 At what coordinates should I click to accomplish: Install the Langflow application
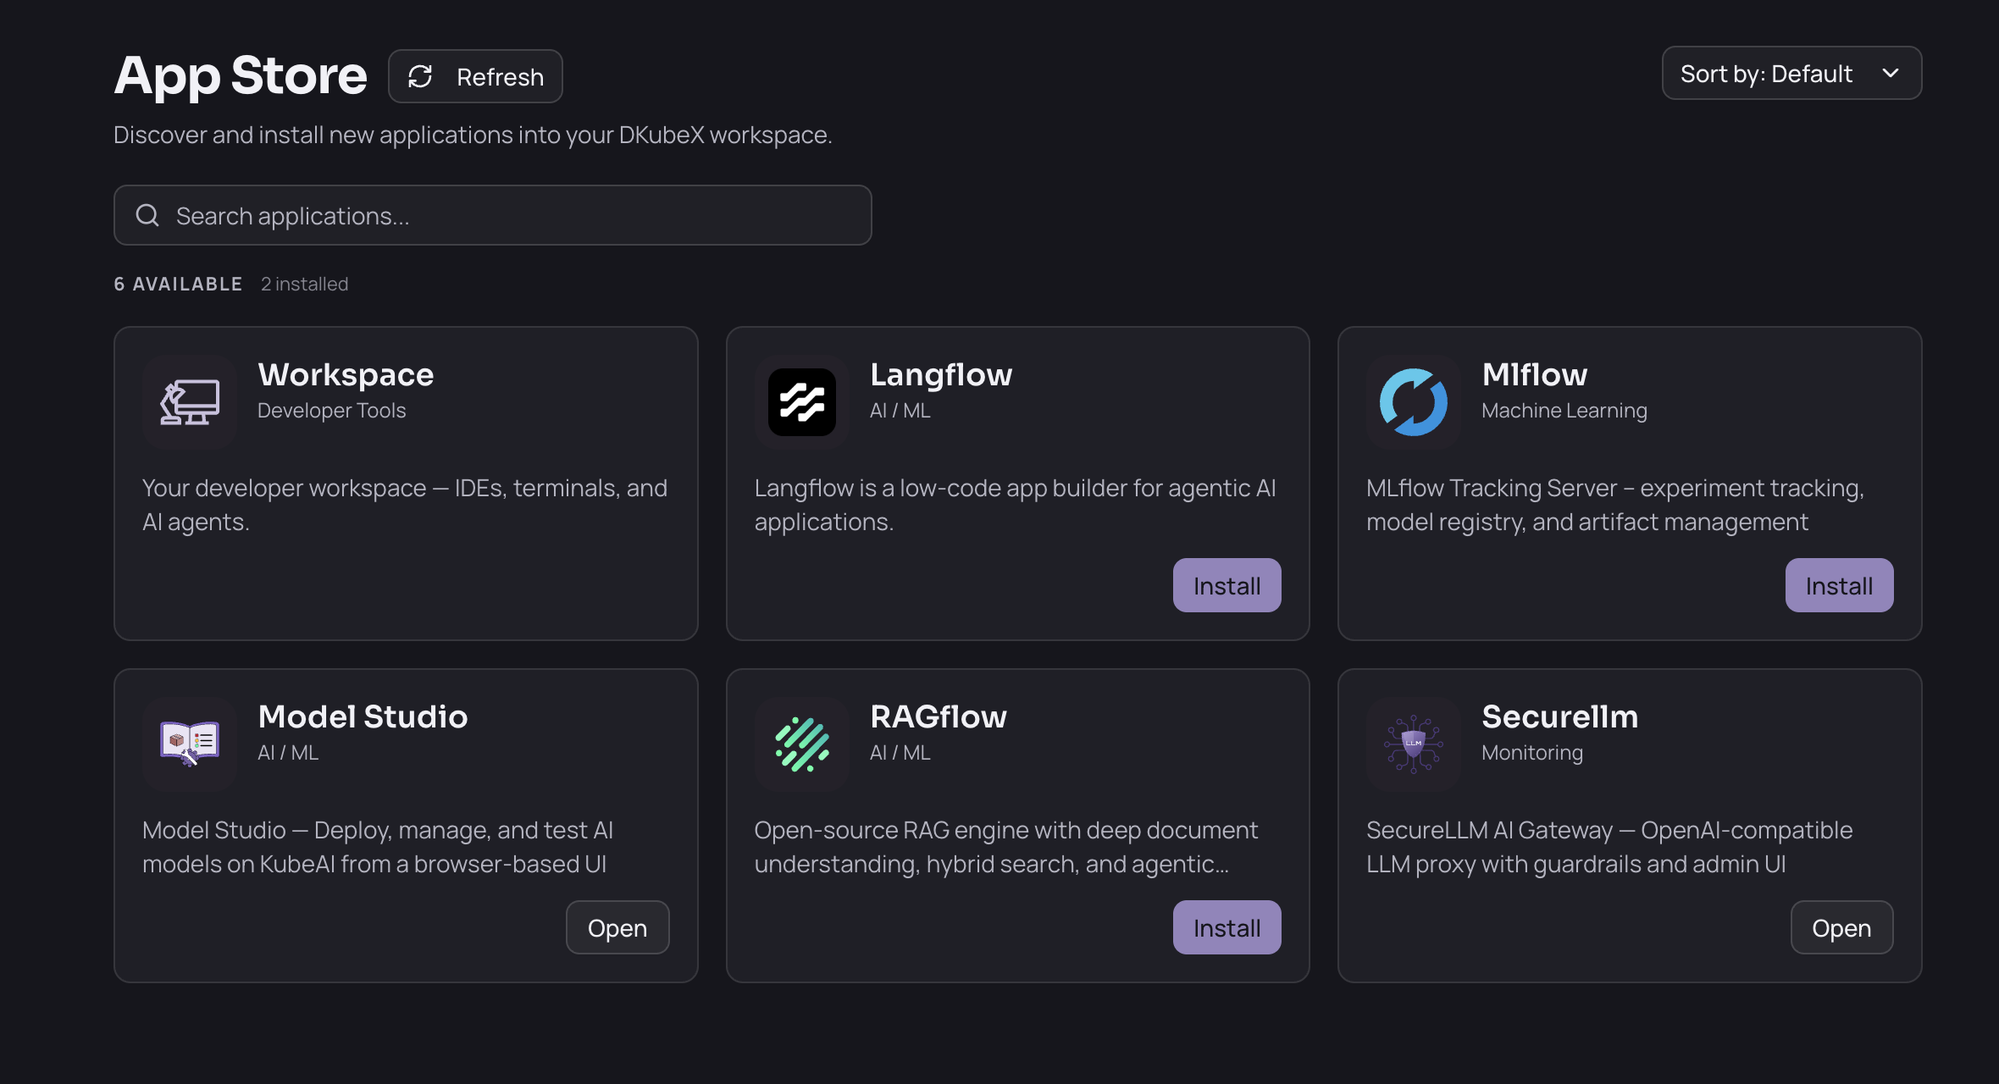(x=1227, y=585)
